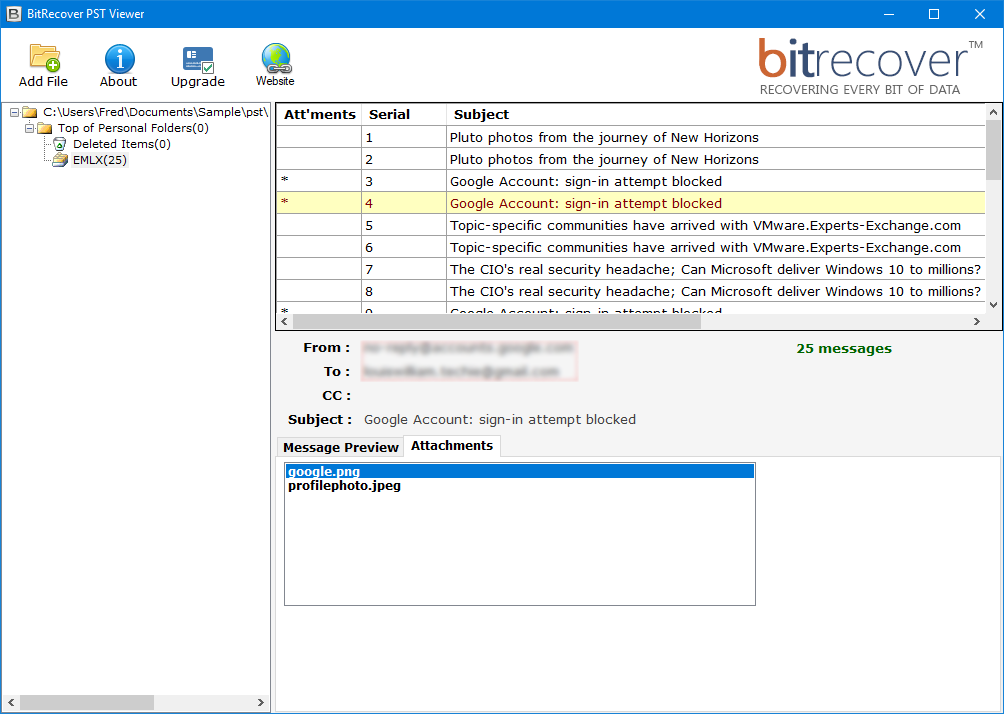Viewport: 1004px width, 714px height.
Task: Sort by the Subject column header
Action: coord(715,115)
